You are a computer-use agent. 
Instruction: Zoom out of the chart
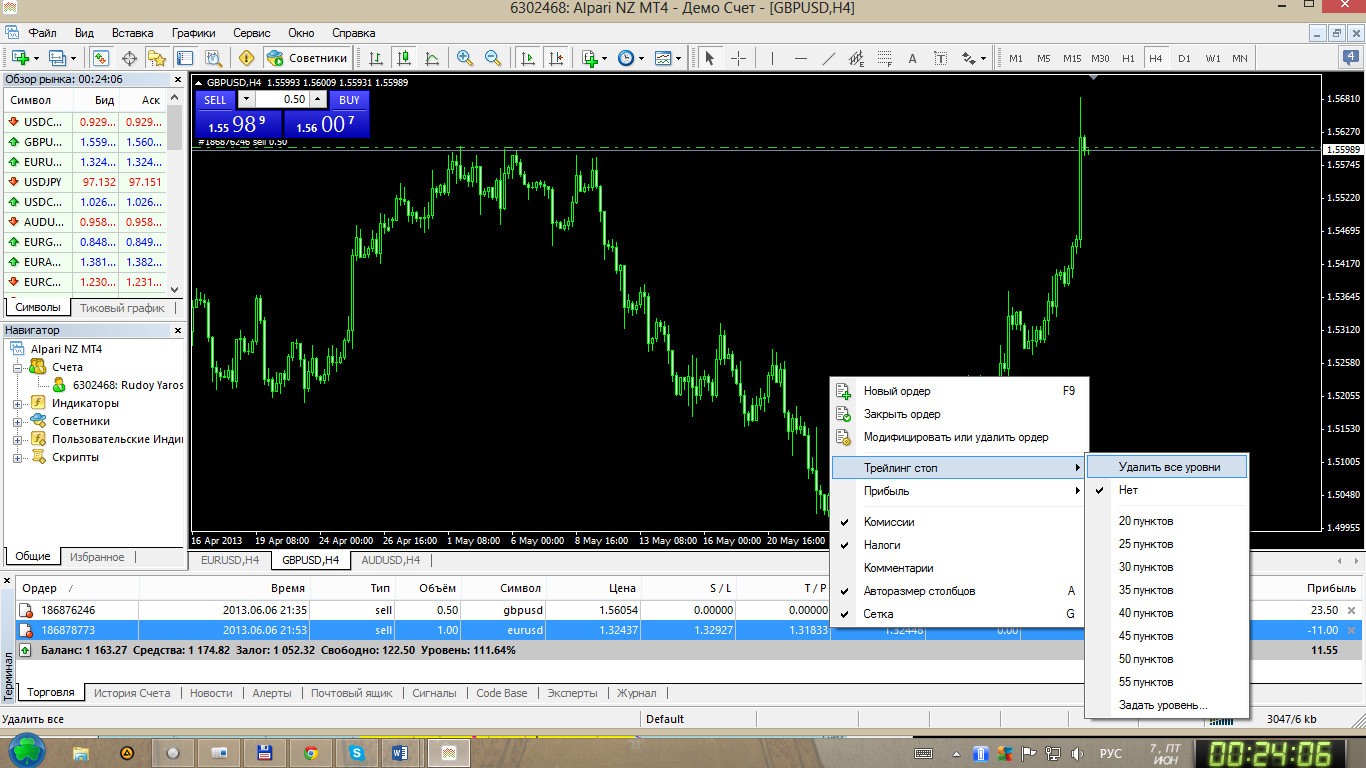pyautogui.click(x=493, y=58)
